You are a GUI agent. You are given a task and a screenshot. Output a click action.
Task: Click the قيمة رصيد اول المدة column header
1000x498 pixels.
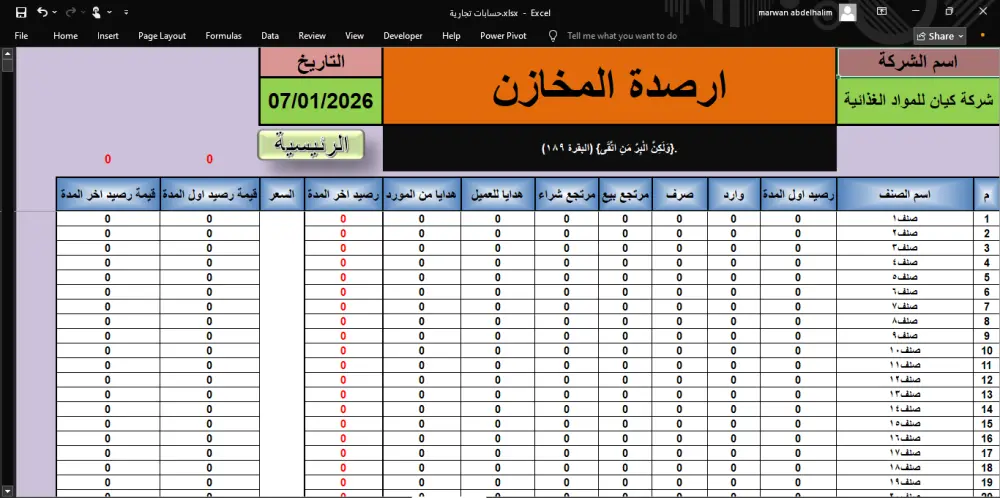[210, 194]
